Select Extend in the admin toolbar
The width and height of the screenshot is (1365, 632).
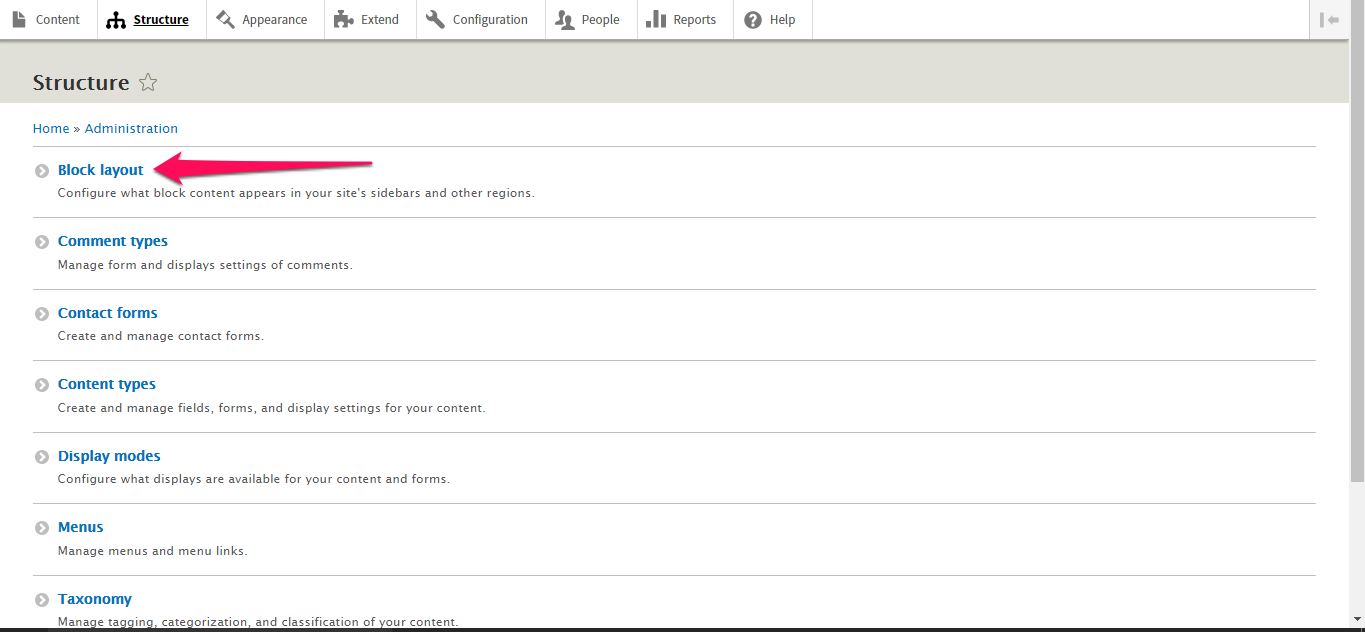tap(367, 20)
